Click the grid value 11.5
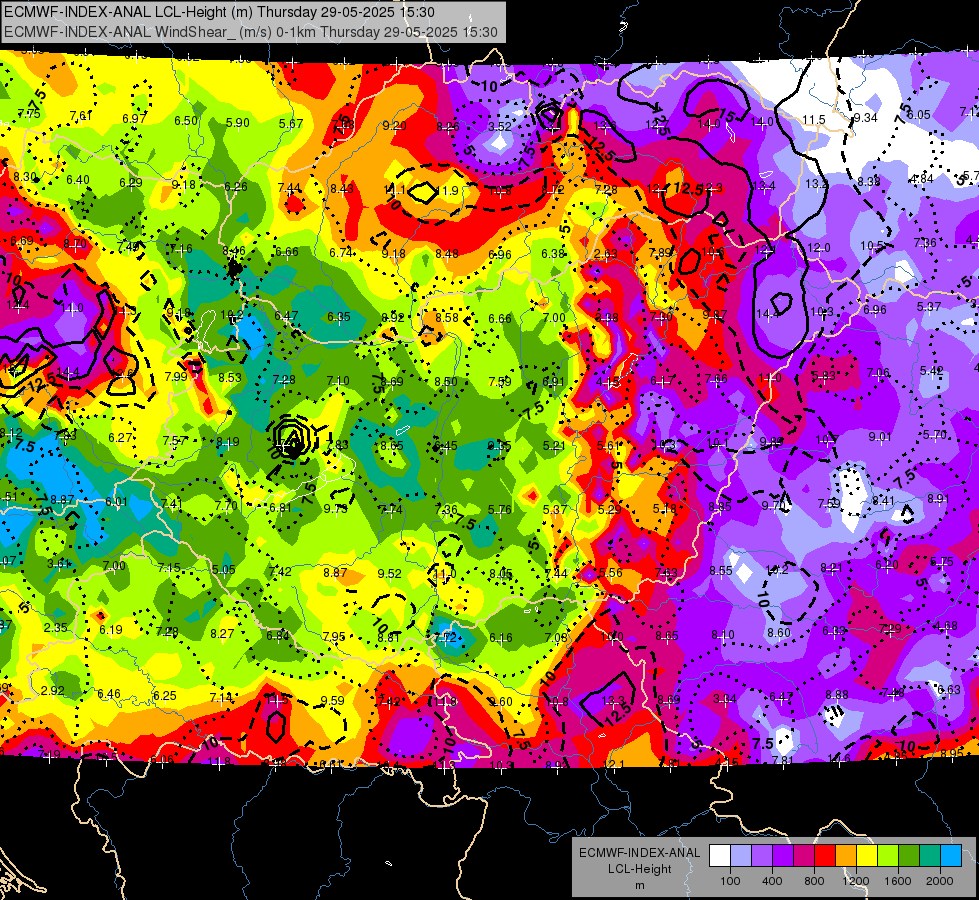Viewport: 979px width, 900px height. coord(814,119)
